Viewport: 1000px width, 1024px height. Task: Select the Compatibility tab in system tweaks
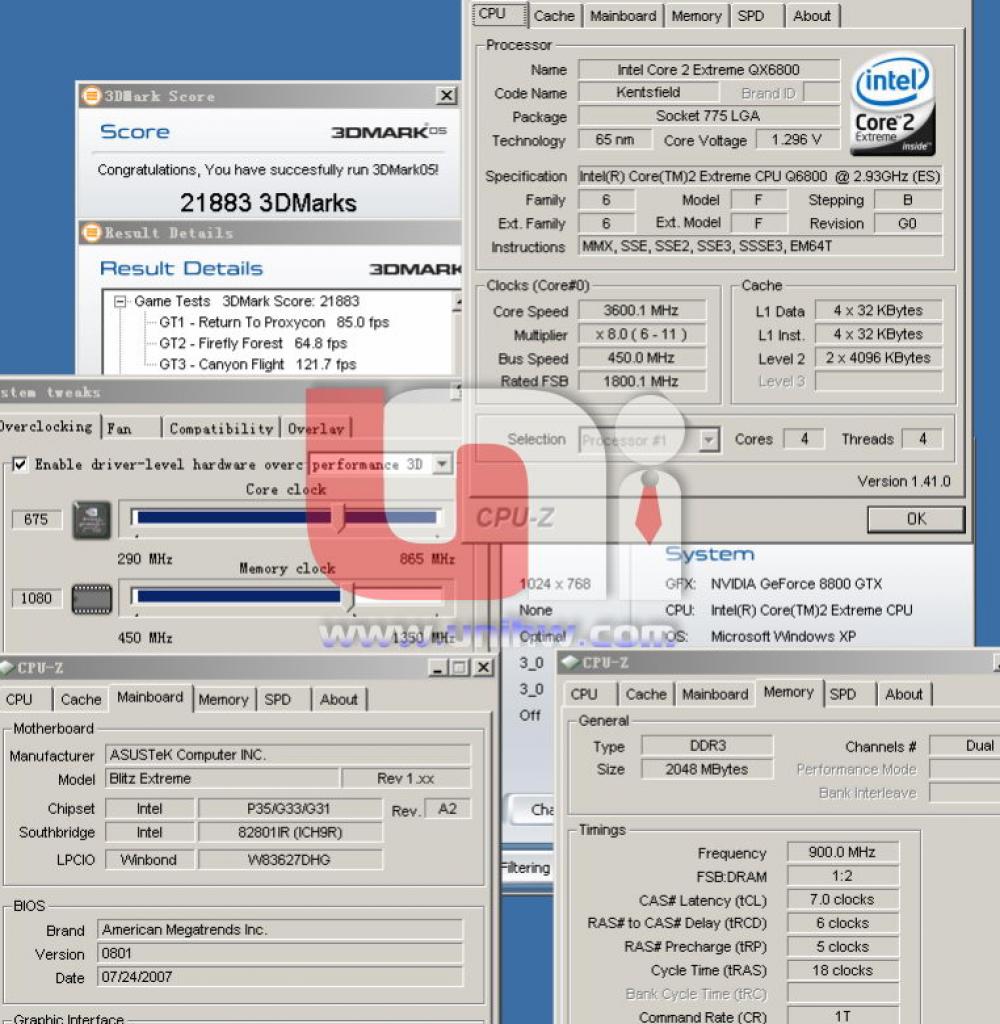(221, 428)
